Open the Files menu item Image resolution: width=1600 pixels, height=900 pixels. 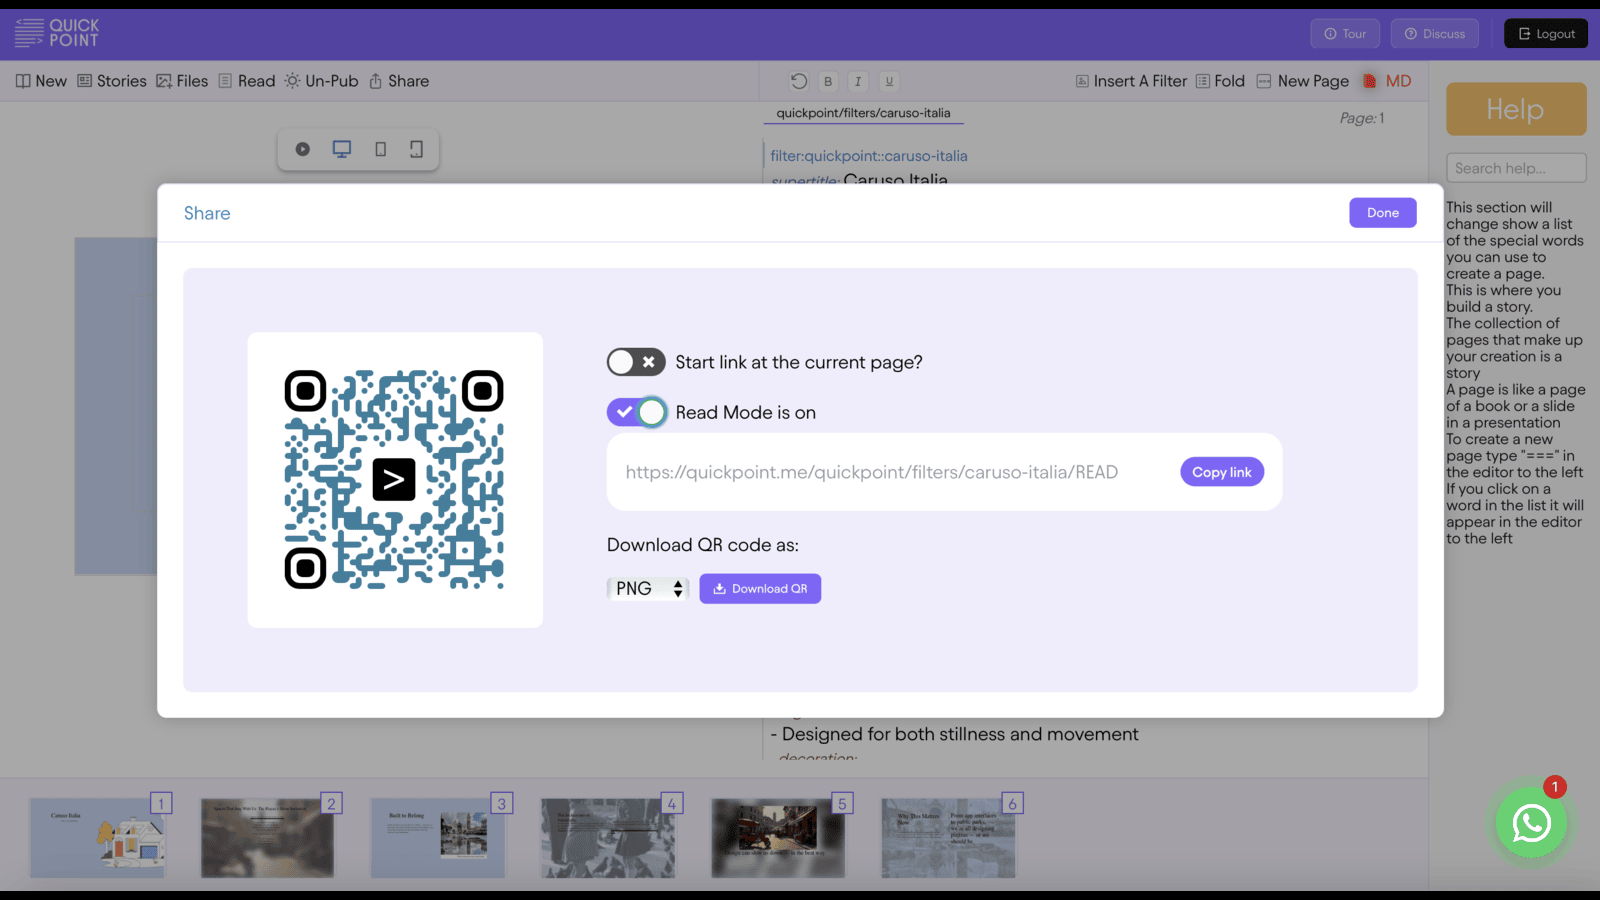(182, 81)
